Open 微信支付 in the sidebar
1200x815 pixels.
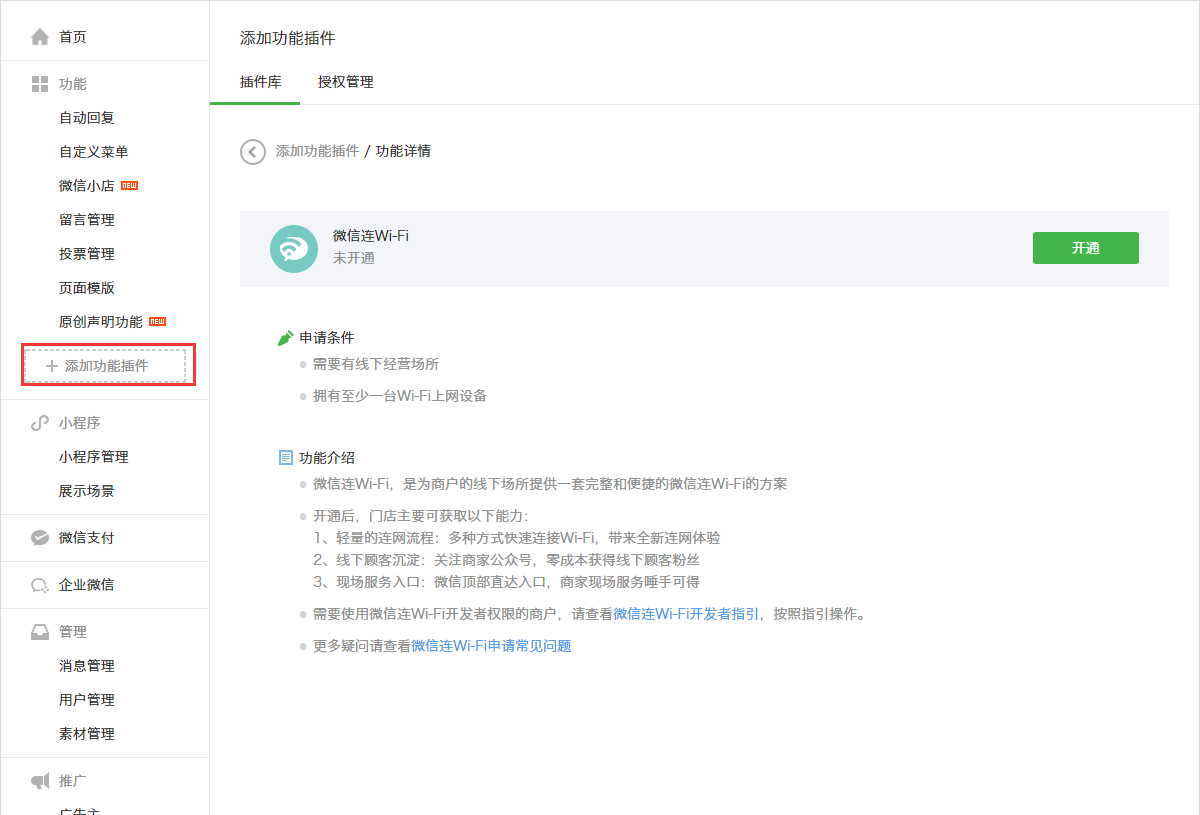pyautogui.click(x=87, y=538)
